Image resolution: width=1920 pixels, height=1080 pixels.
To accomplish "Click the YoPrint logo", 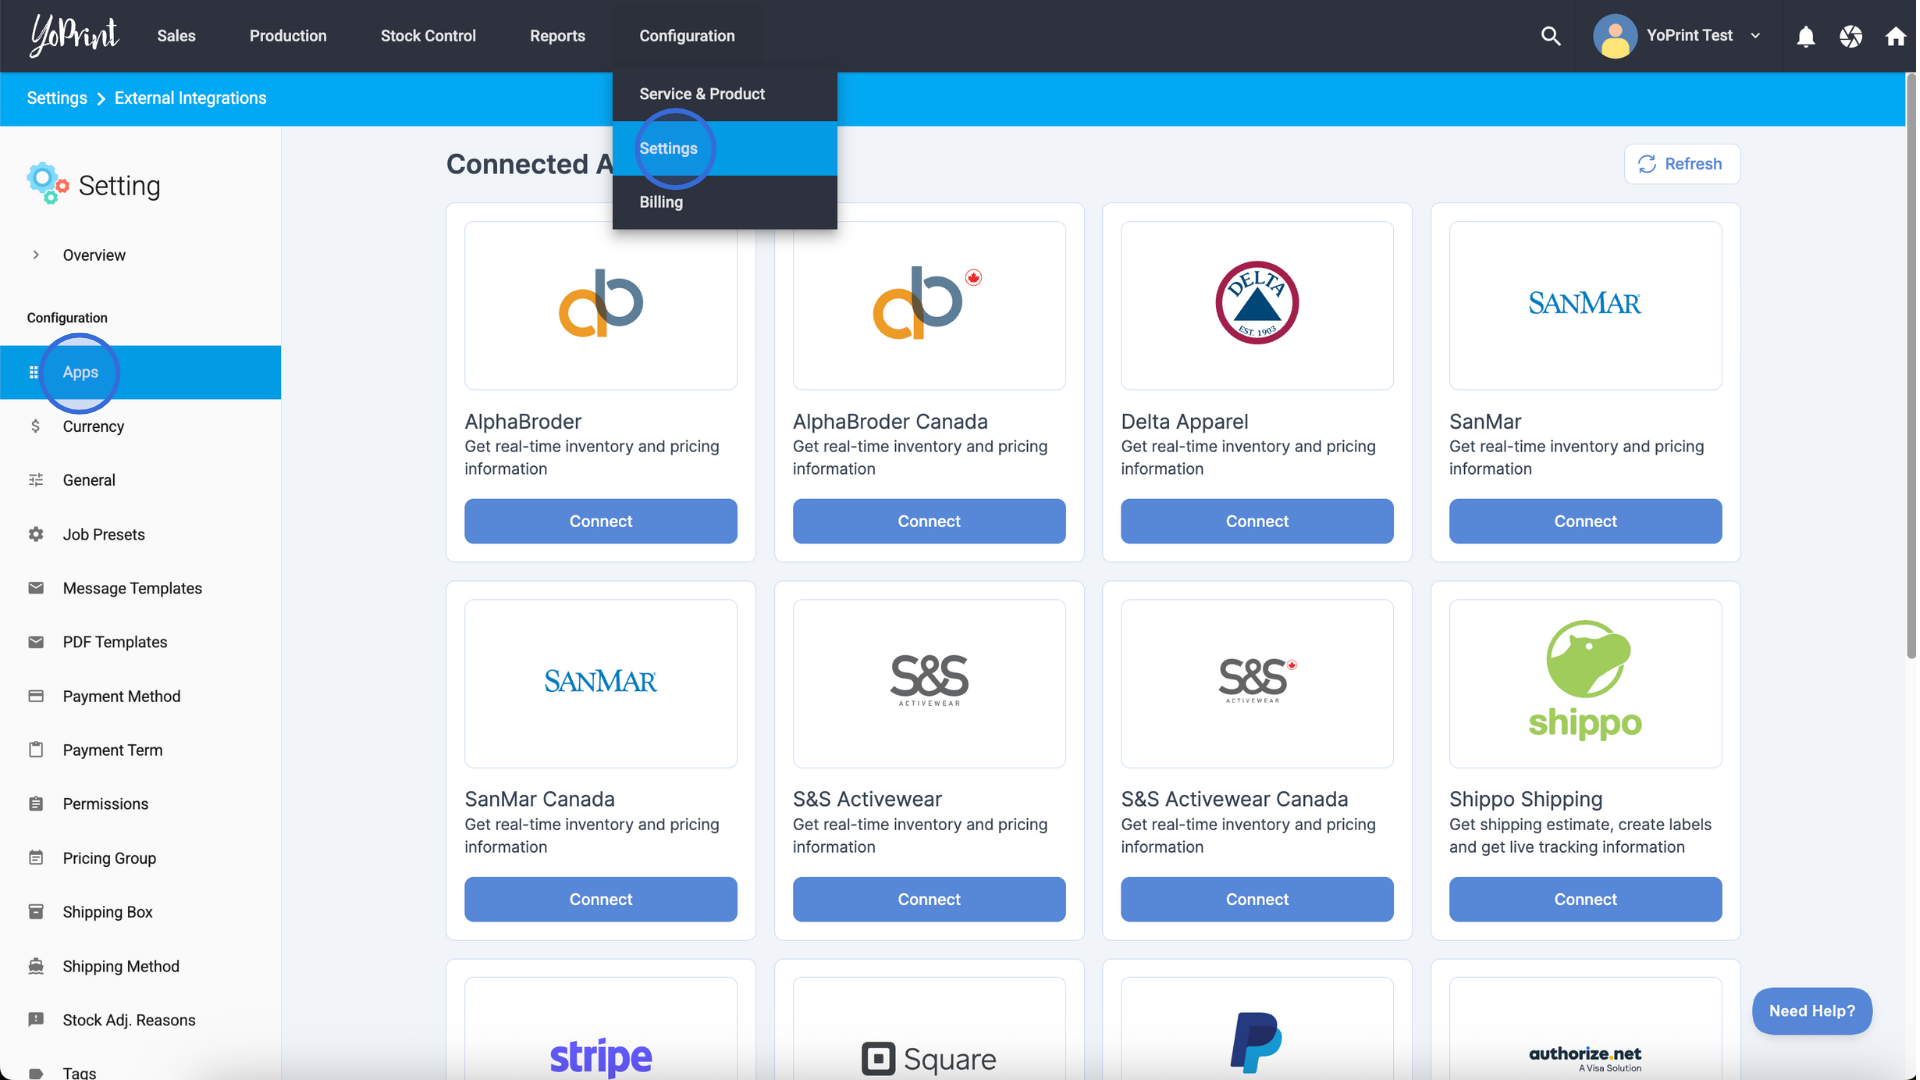I will 74,35.
